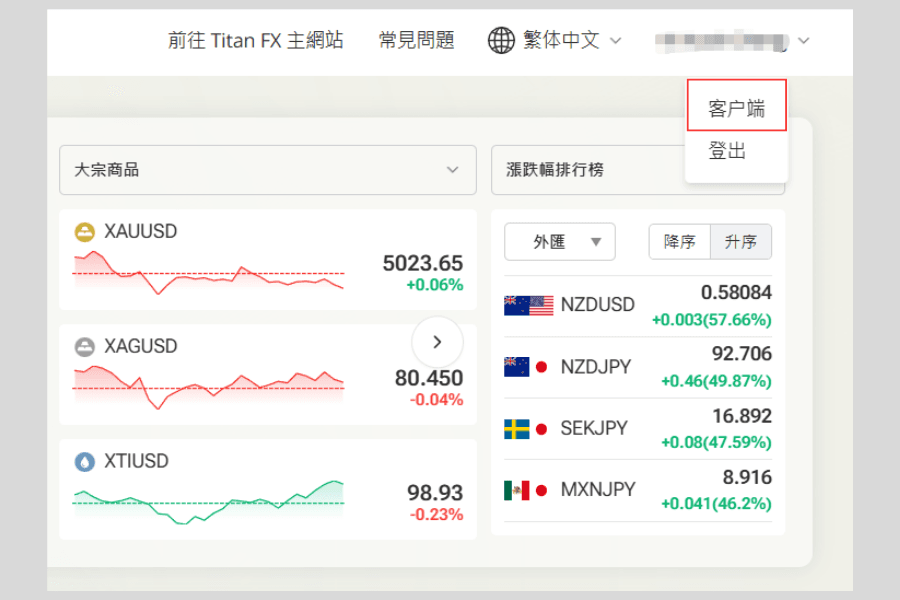This screenshot has width=900, height=600.
Task: Open the 大宗商品 category dropdown
Action: (x=267, y=170)
